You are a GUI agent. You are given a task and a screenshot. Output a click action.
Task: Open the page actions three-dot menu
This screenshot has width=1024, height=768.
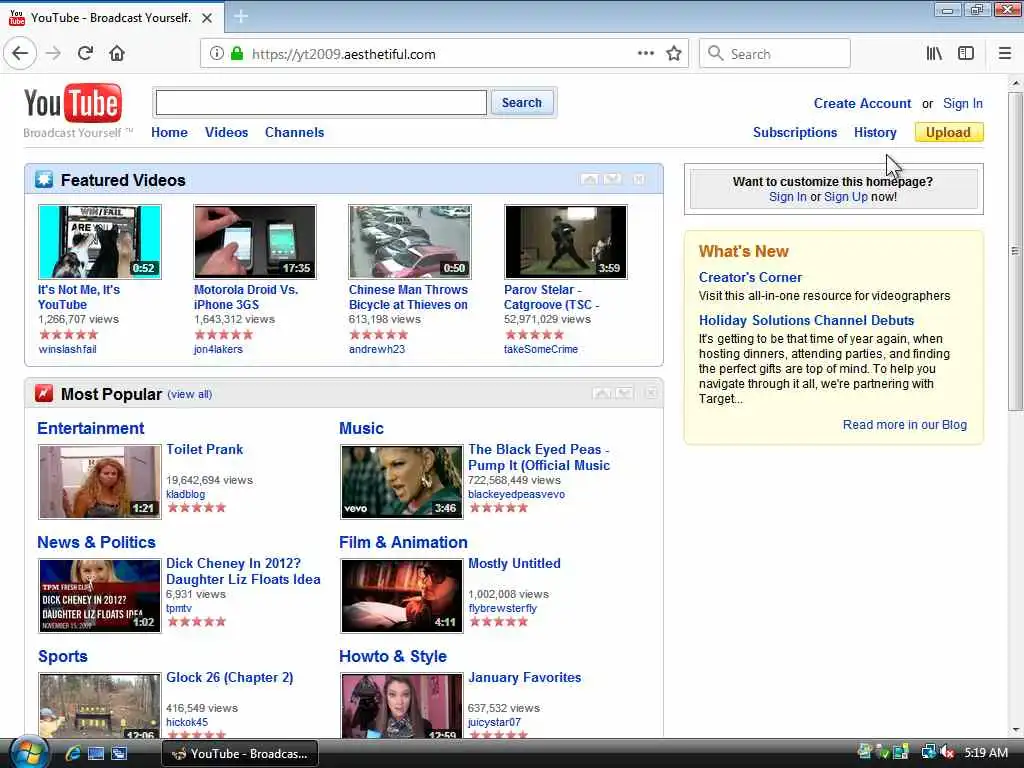click(x=646, y=54)
